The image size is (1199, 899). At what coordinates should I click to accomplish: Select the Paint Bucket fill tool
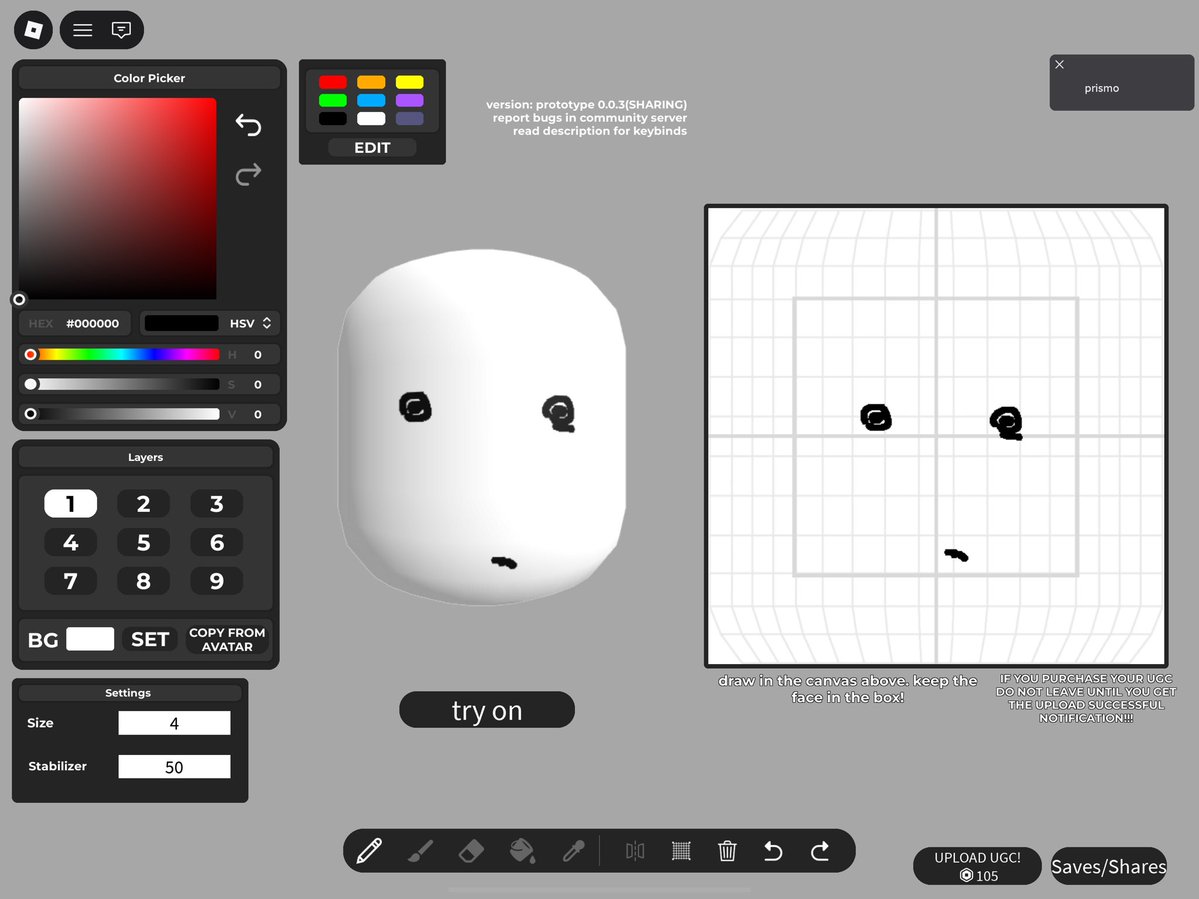click(x=522, y=851)
